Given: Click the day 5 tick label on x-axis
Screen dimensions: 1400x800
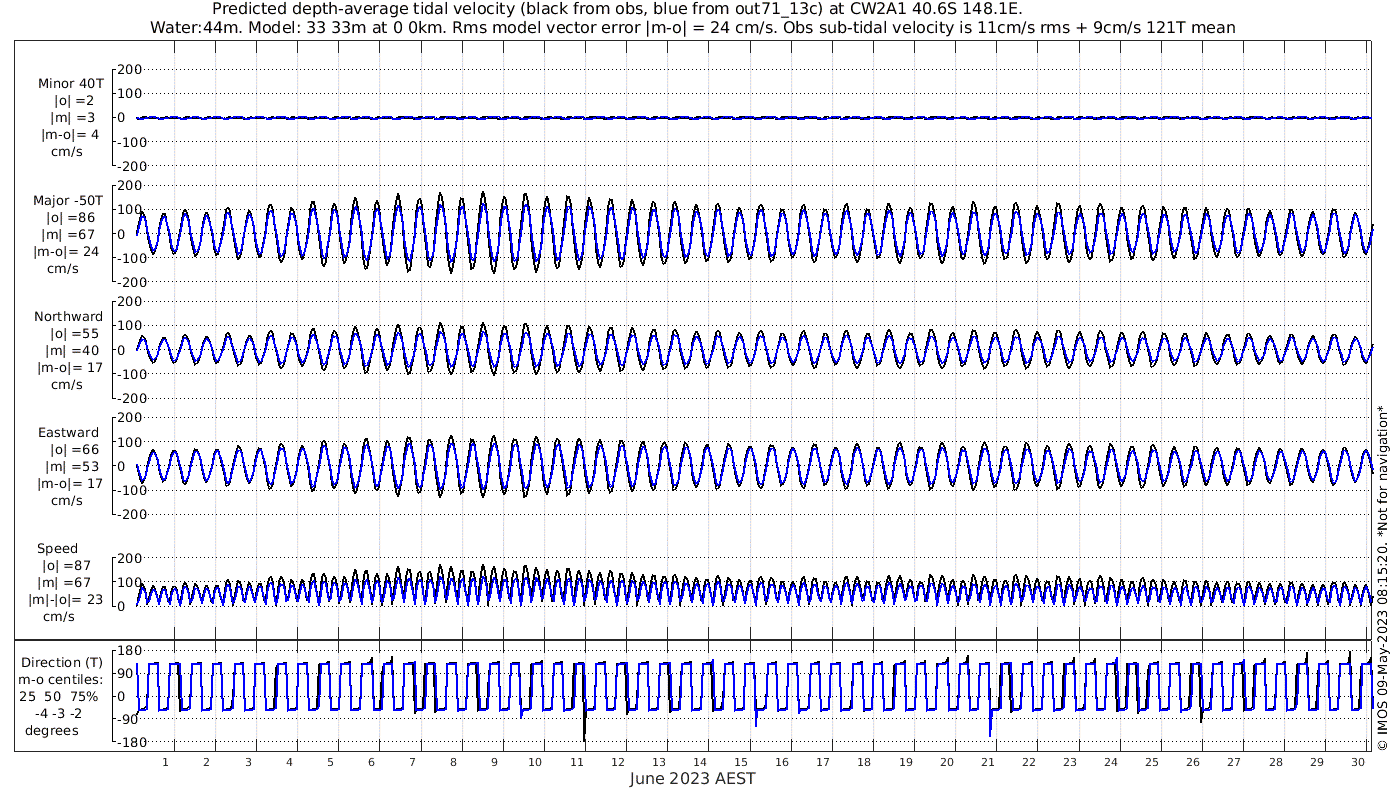Looking at the screenshot, I should (330, 762).
